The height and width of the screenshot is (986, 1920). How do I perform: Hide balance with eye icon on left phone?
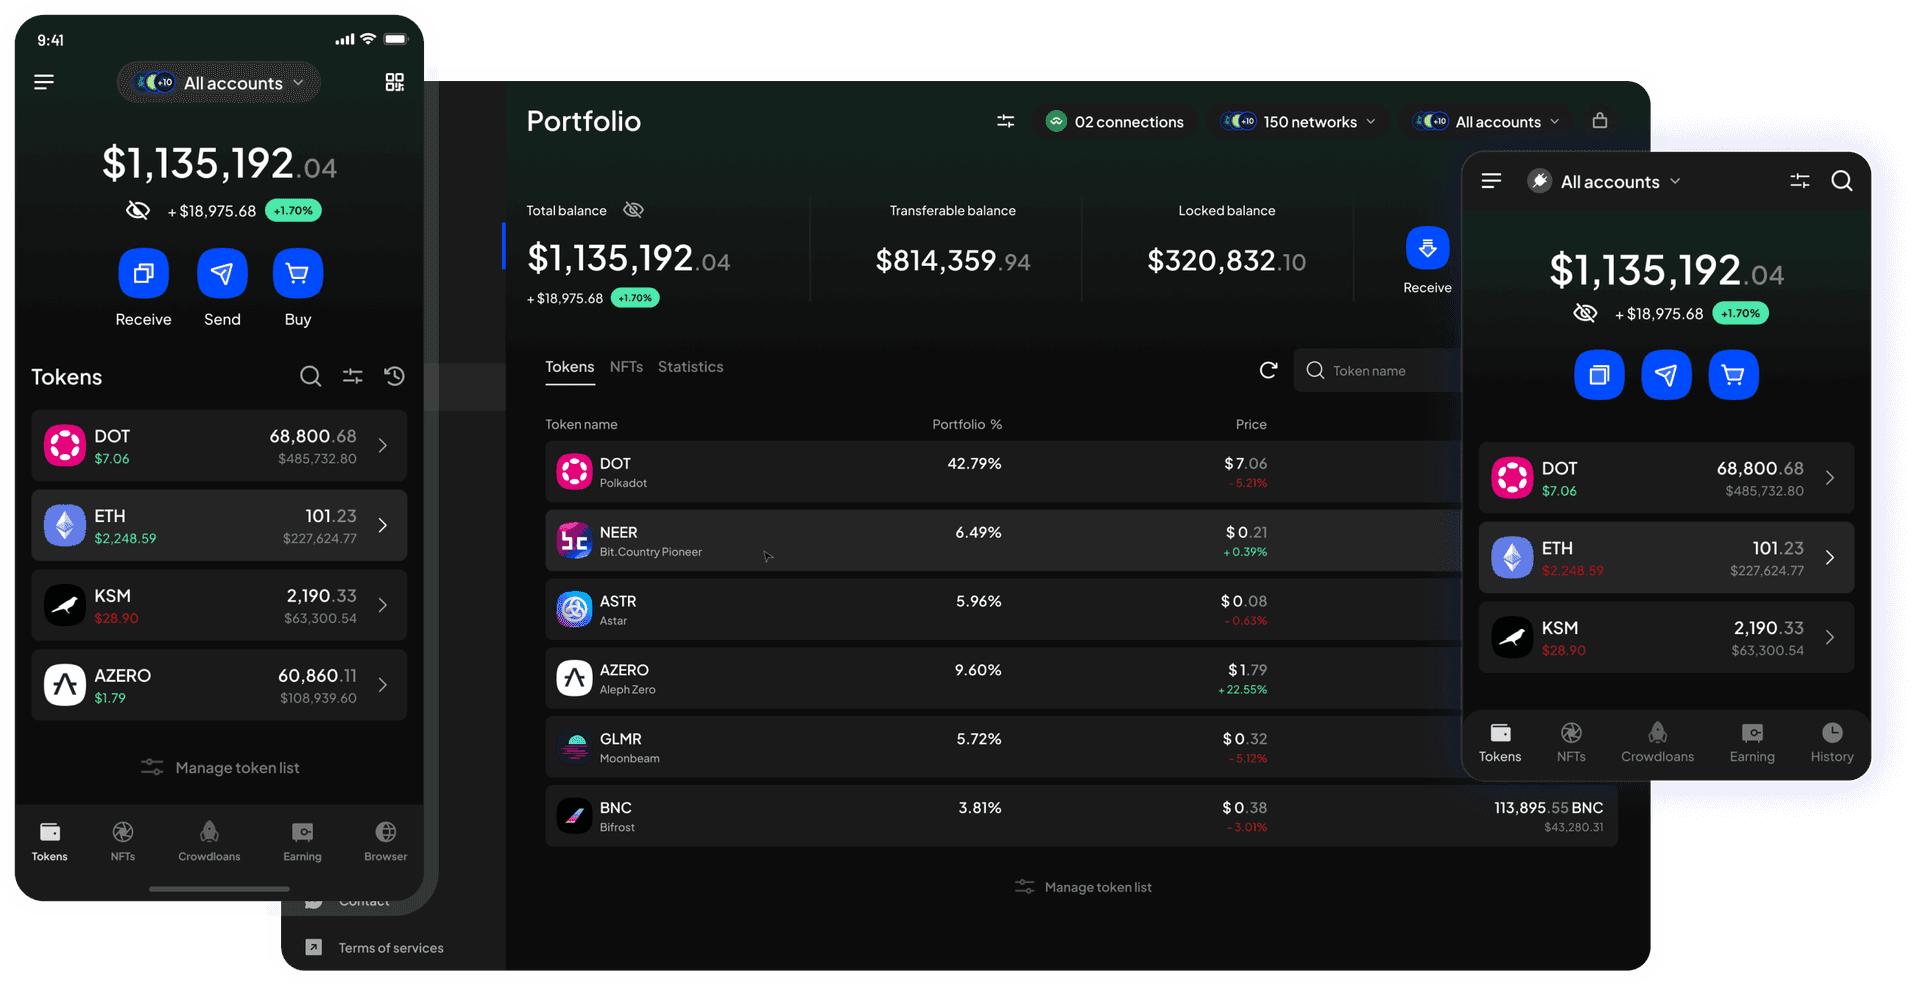click(138, 210)
